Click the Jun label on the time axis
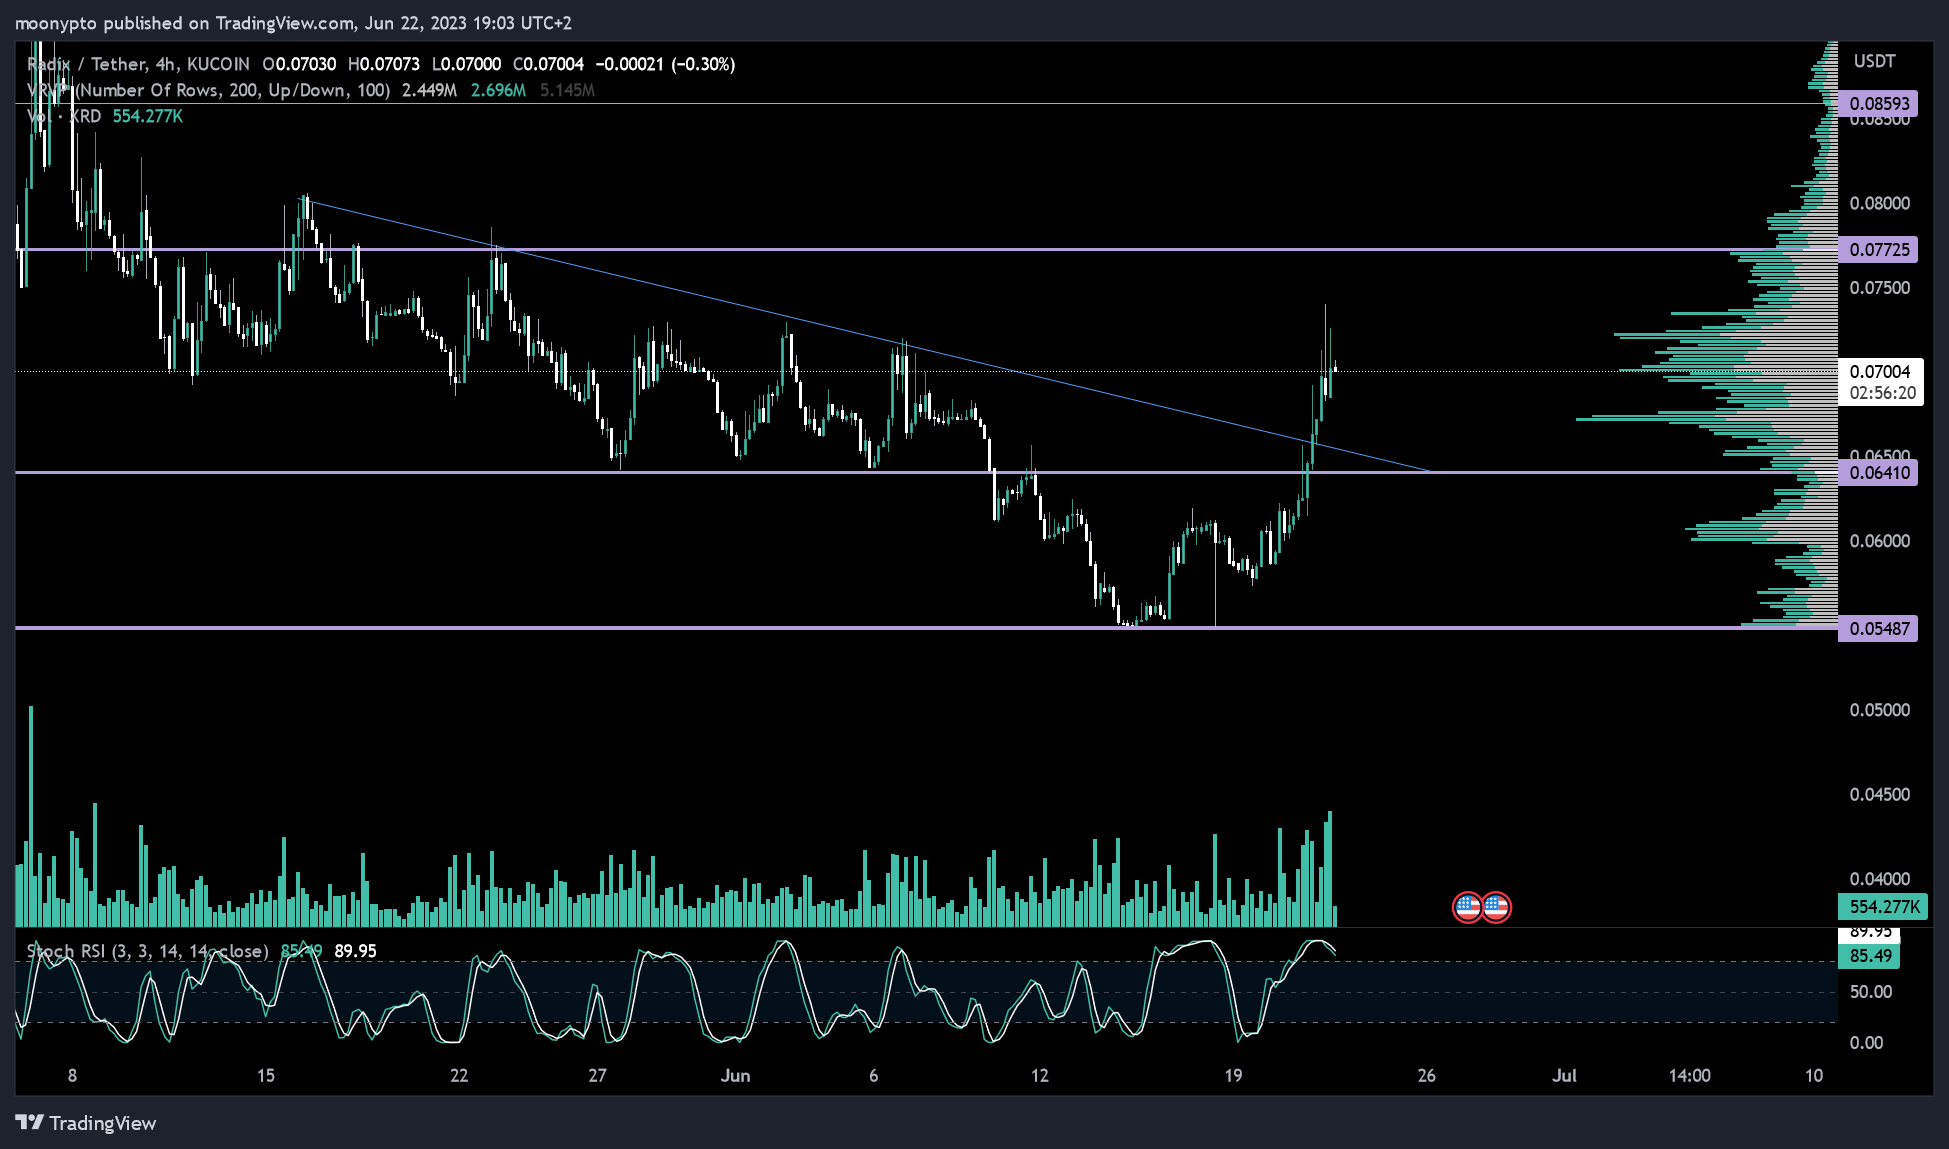 pyautogui.click(x=735, y=1076)
